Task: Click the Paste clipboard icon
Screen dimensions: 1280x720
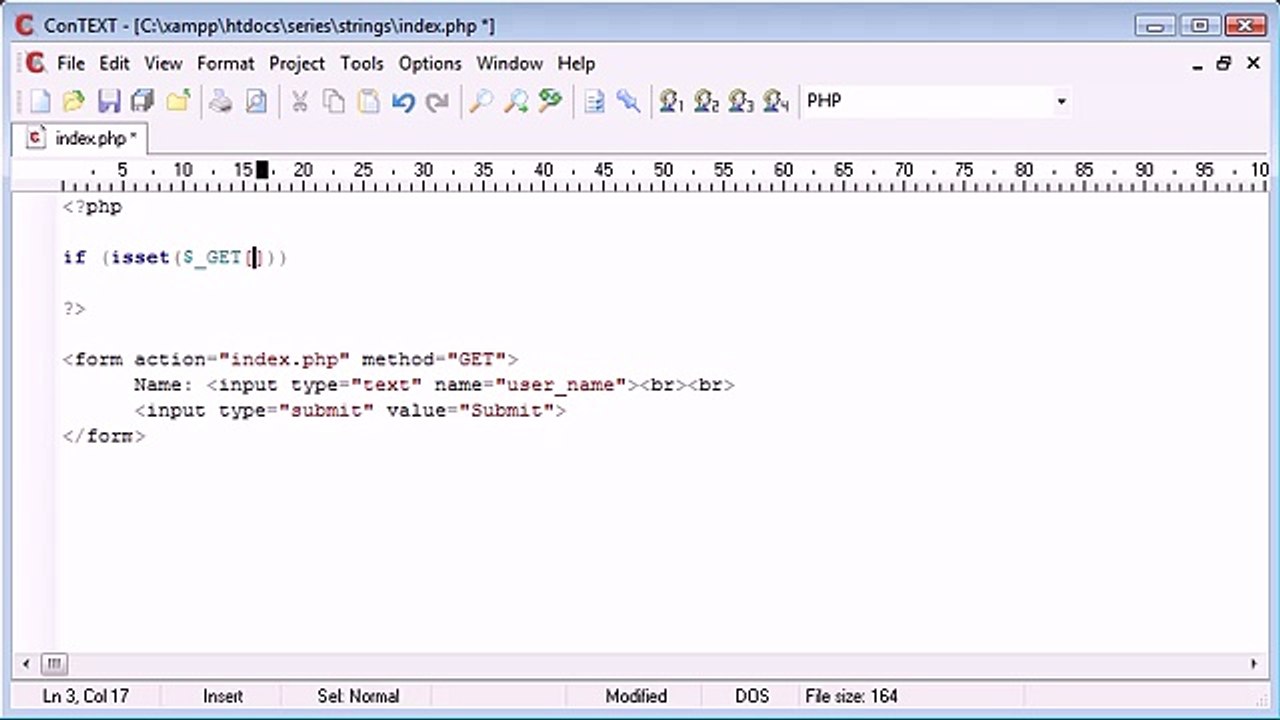Action: (368, 101)
